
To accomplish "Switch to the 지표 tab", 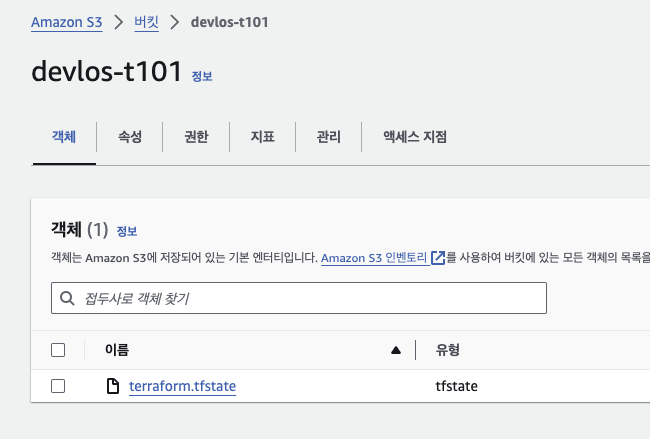I will (x=262, y=137).
